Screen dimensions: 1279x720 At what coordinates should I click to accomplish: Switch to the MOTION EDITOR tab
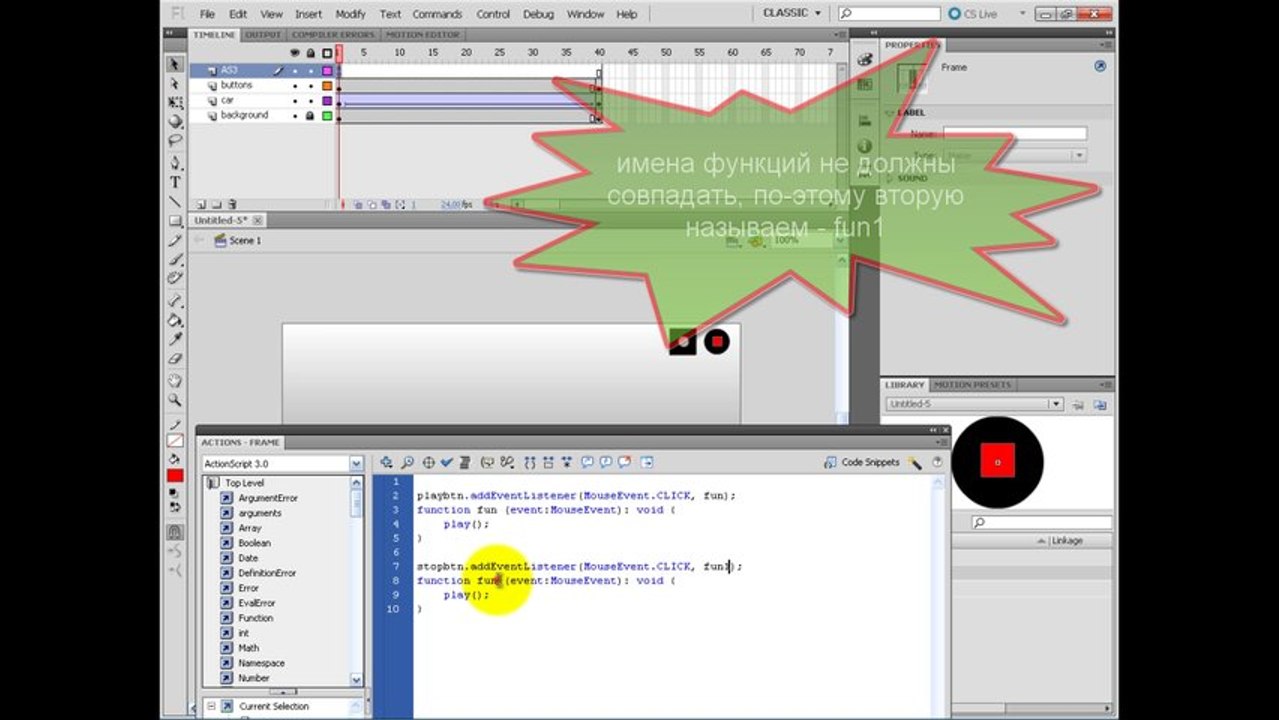pos(423,34)
